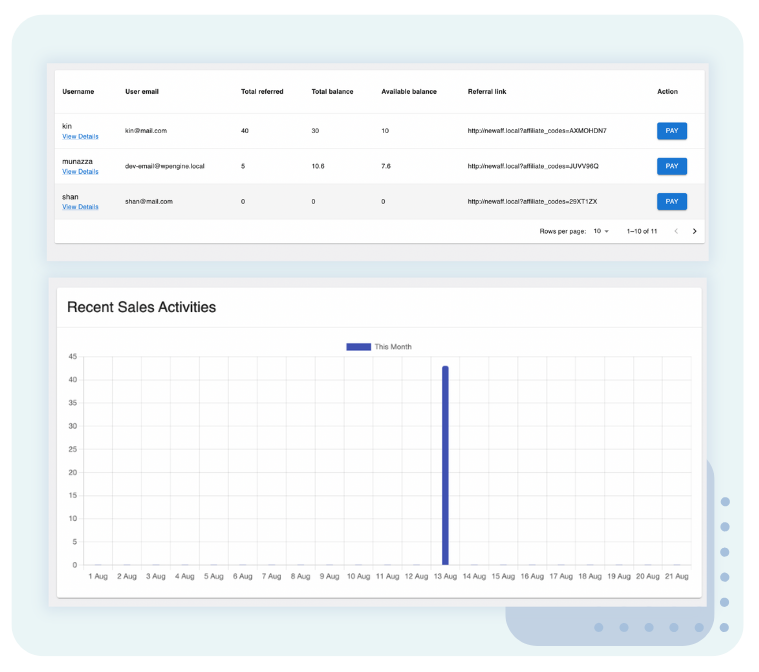Click the 13 Aug bar in chart

click(x=445, y=465)
